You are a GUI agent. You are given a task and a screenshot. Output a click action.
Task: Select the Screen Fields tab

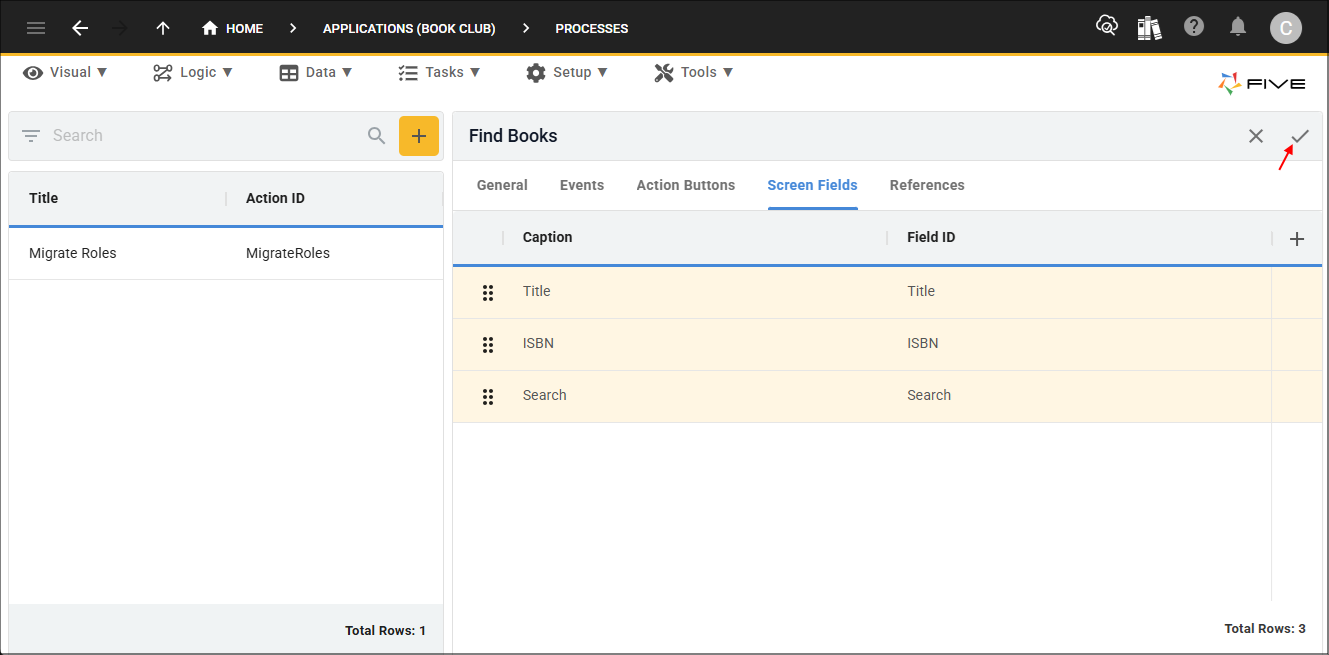click(x=813, y=185)
